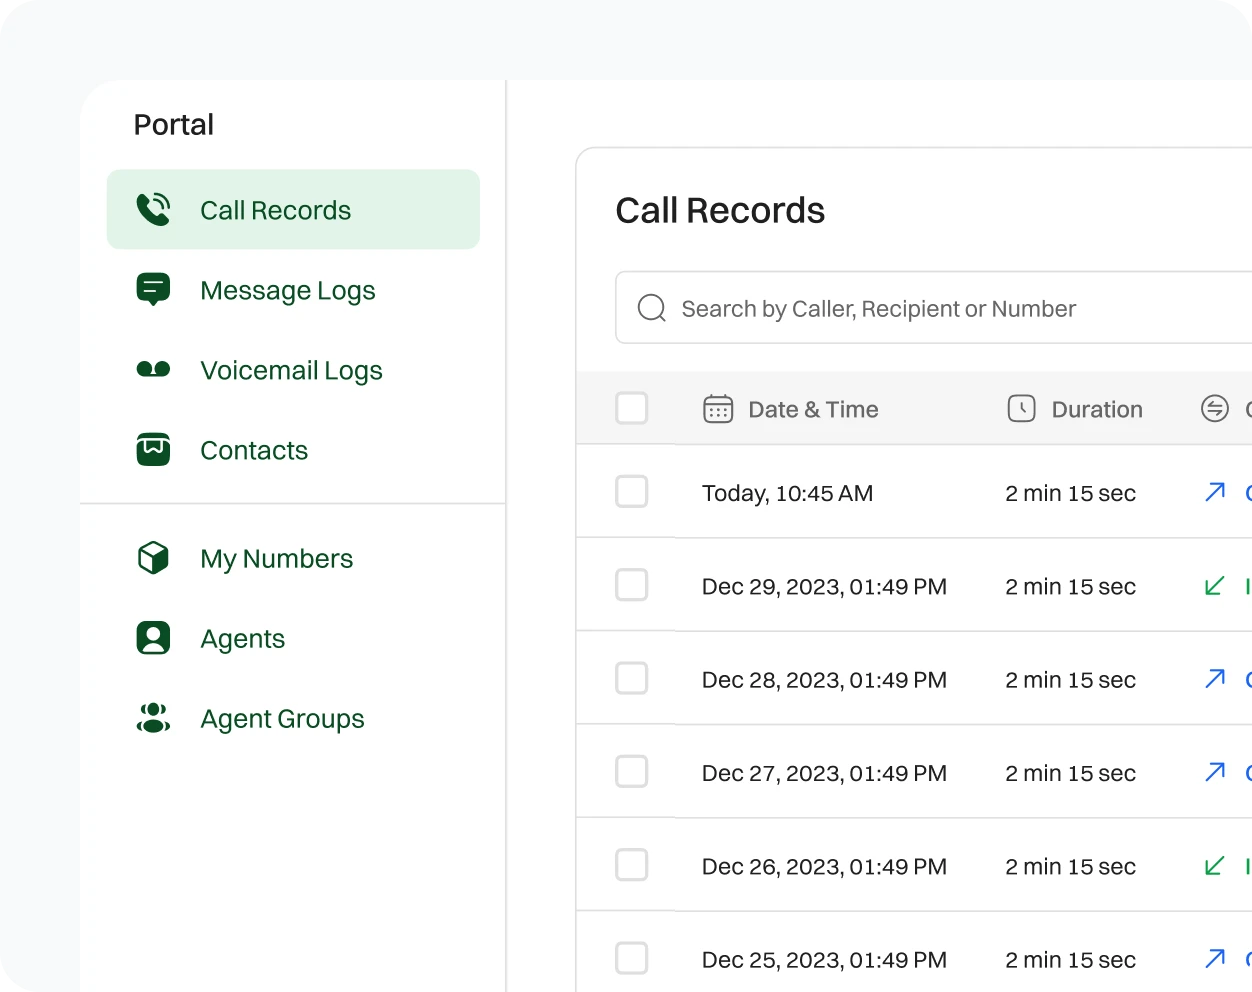1252x992 pixels.
Task: Select the Call Records phone icon
Action: (x=152, y=209)
